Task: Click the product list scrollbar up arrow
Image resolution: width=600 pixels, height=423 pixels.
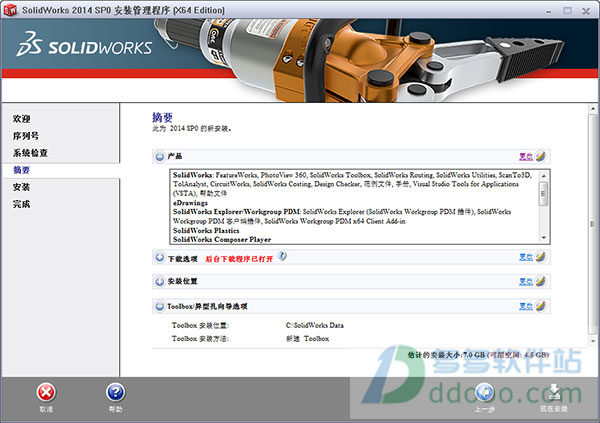Action: tap(544, 175)
